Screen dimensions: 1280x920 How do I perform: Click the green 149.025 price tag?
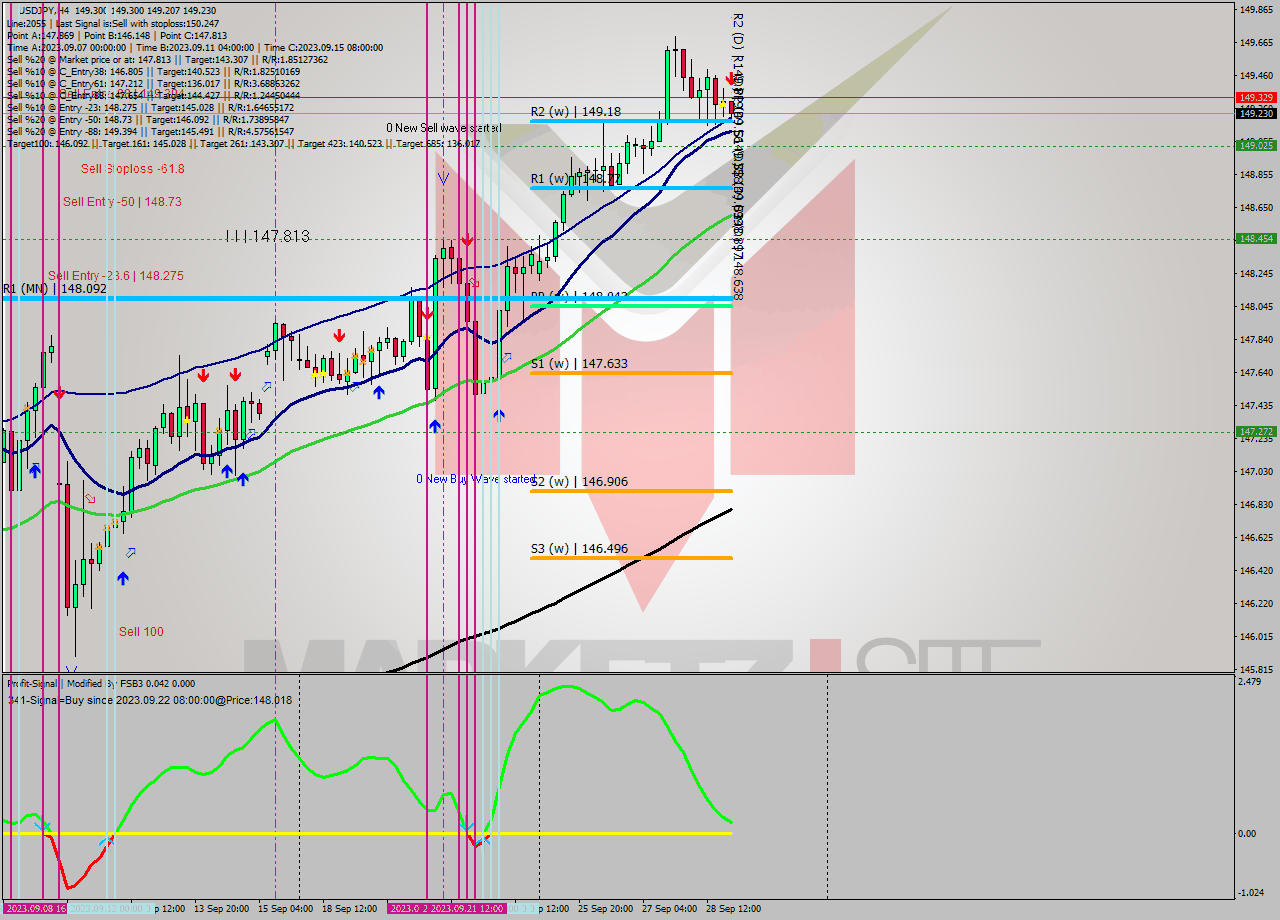pos(1255,145)
